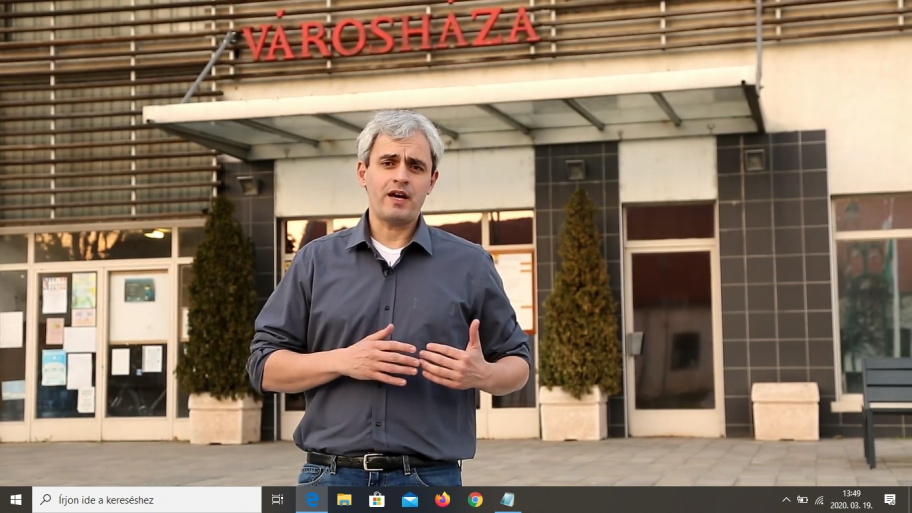
Task: Launch Firefox from the taskbar
Action: tap(442, 499)
